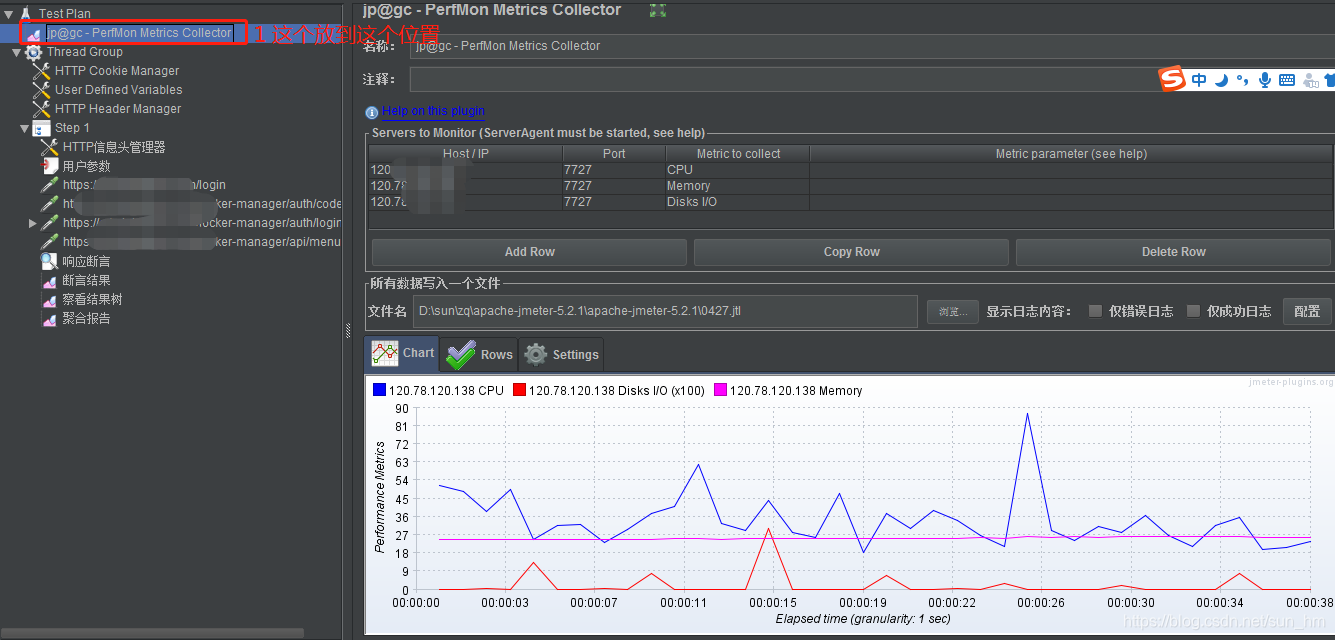Select the HTTP信息头管理器 wrench icon

pyautogui.click(x=49, y=147)
